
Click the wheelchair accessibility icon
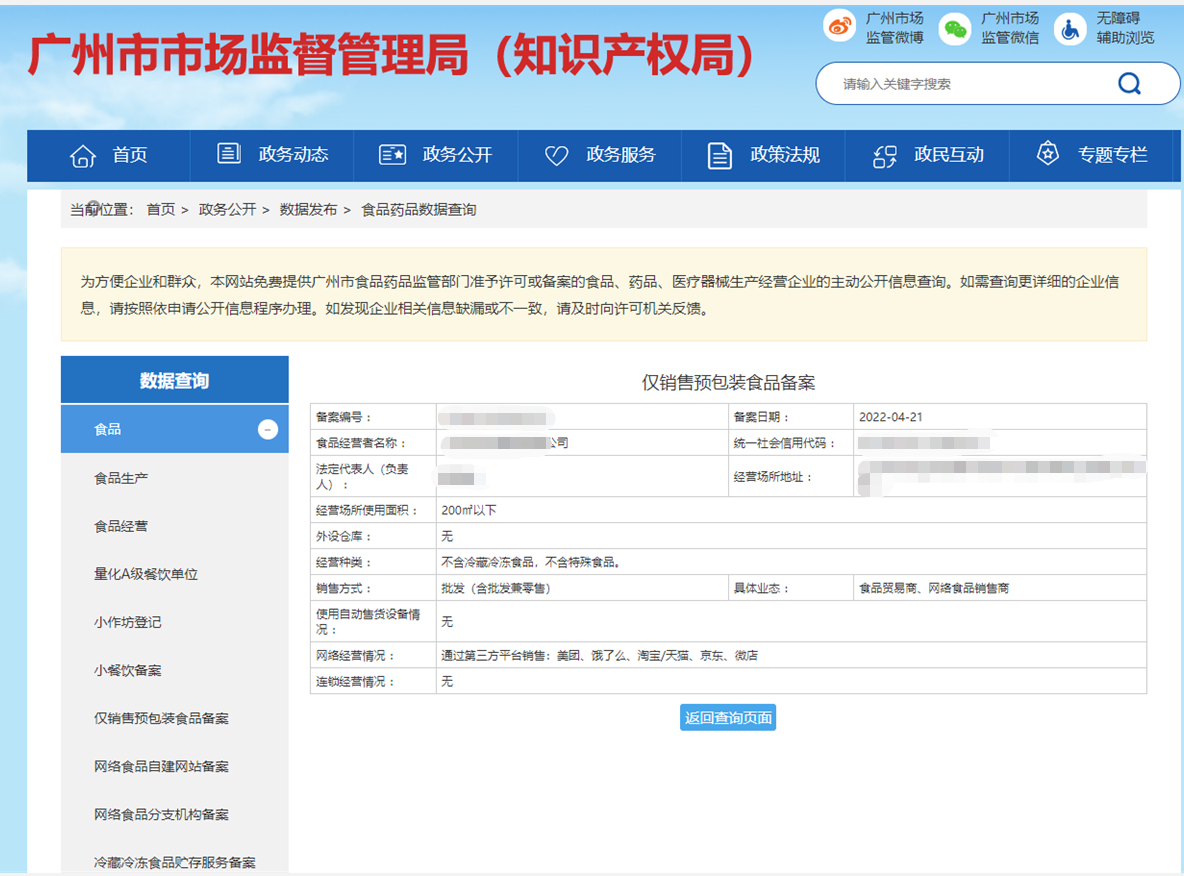1070,29
